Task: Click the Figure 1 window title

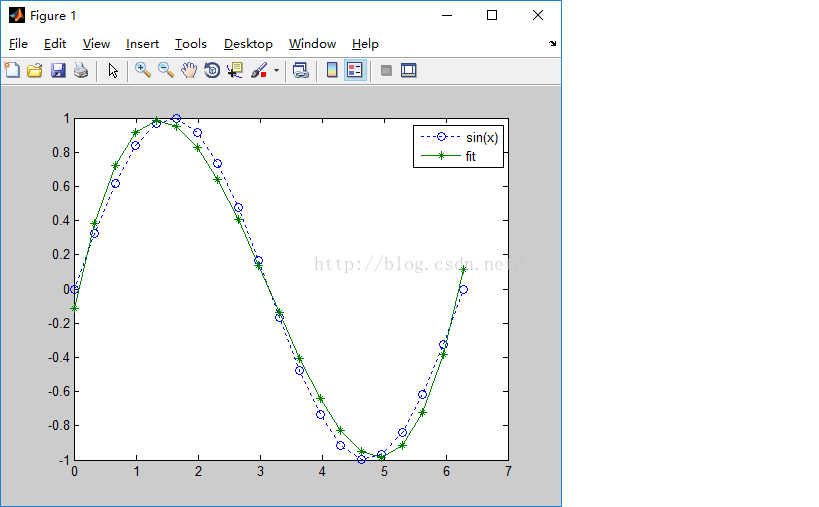Action: tap(53, 16)
